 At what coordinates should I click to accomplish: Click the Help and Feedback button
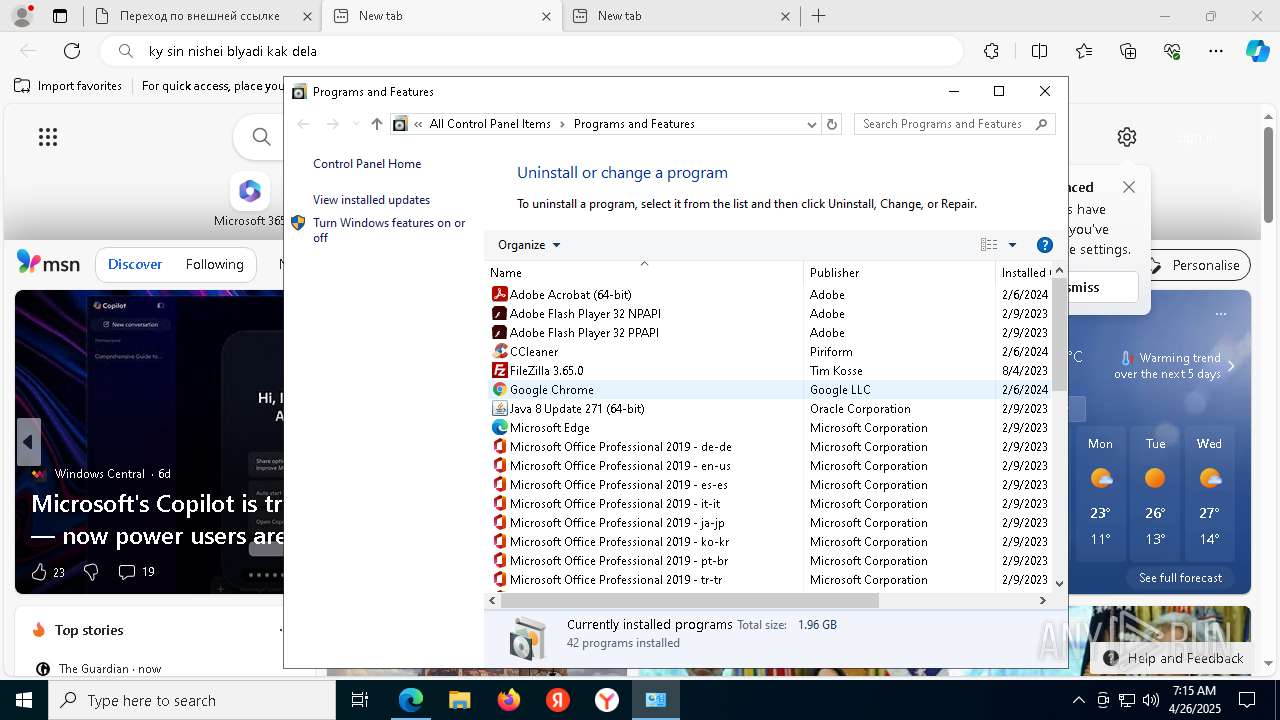(x=1174, y=658)
